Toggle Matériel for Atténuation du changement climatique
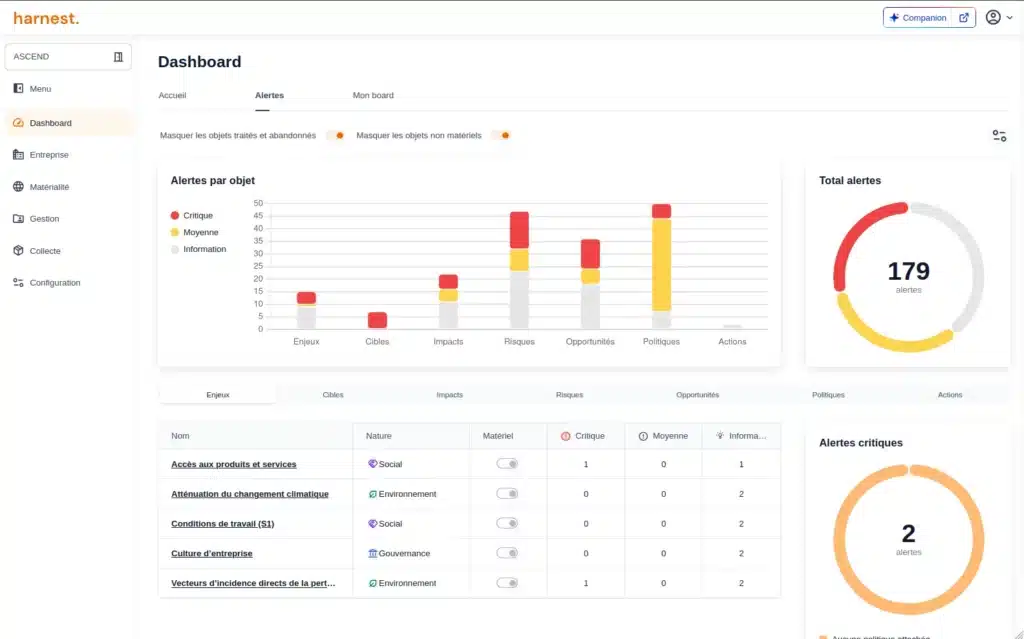 507,494
